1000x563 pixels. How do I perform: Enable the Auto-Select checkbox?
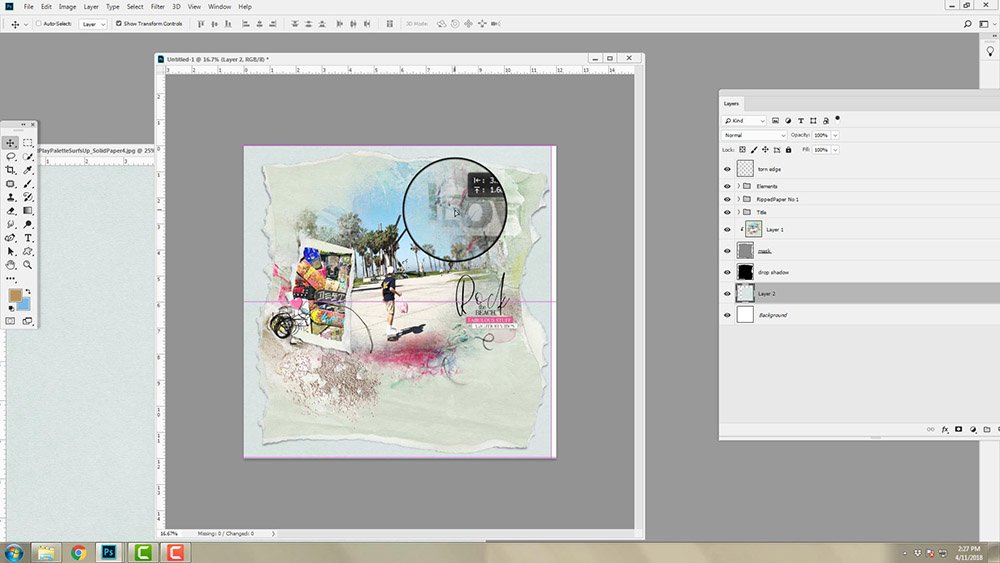(x=38, y=24)
